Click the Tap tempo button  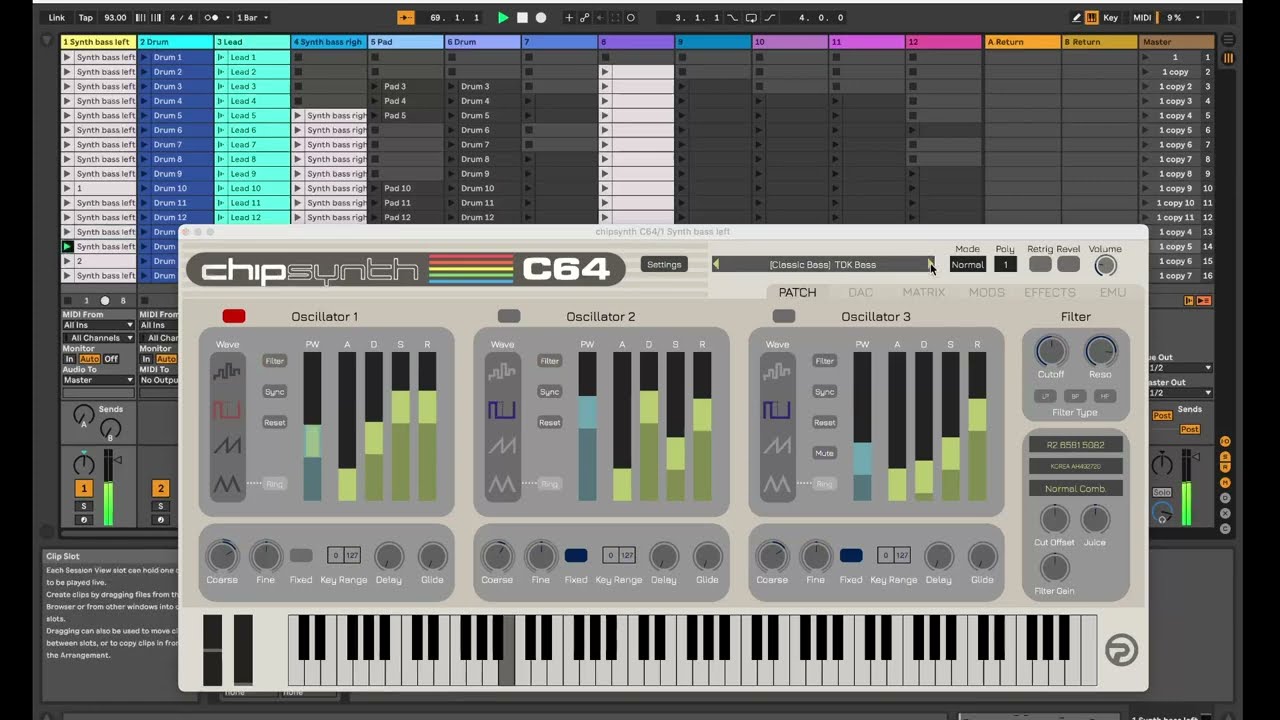click(x=86, y=17)
